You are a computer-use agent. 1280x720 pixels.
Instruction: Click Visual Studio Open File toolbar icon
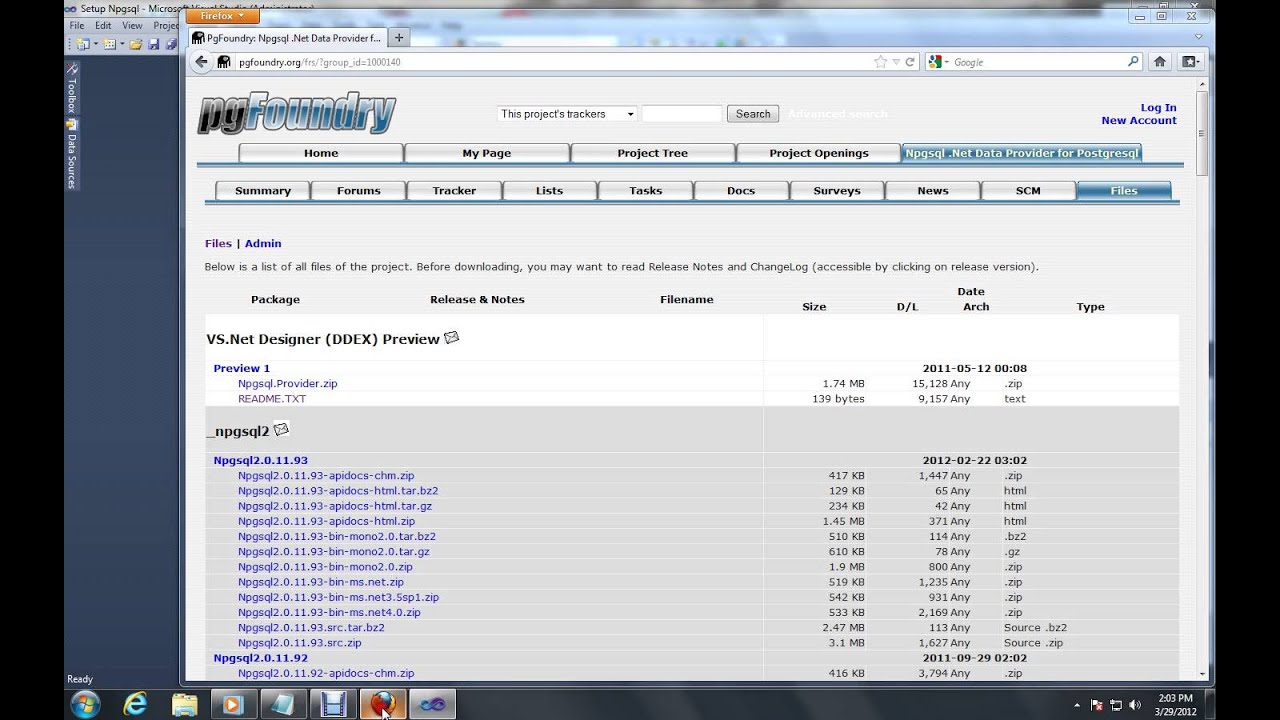(137, 44)
